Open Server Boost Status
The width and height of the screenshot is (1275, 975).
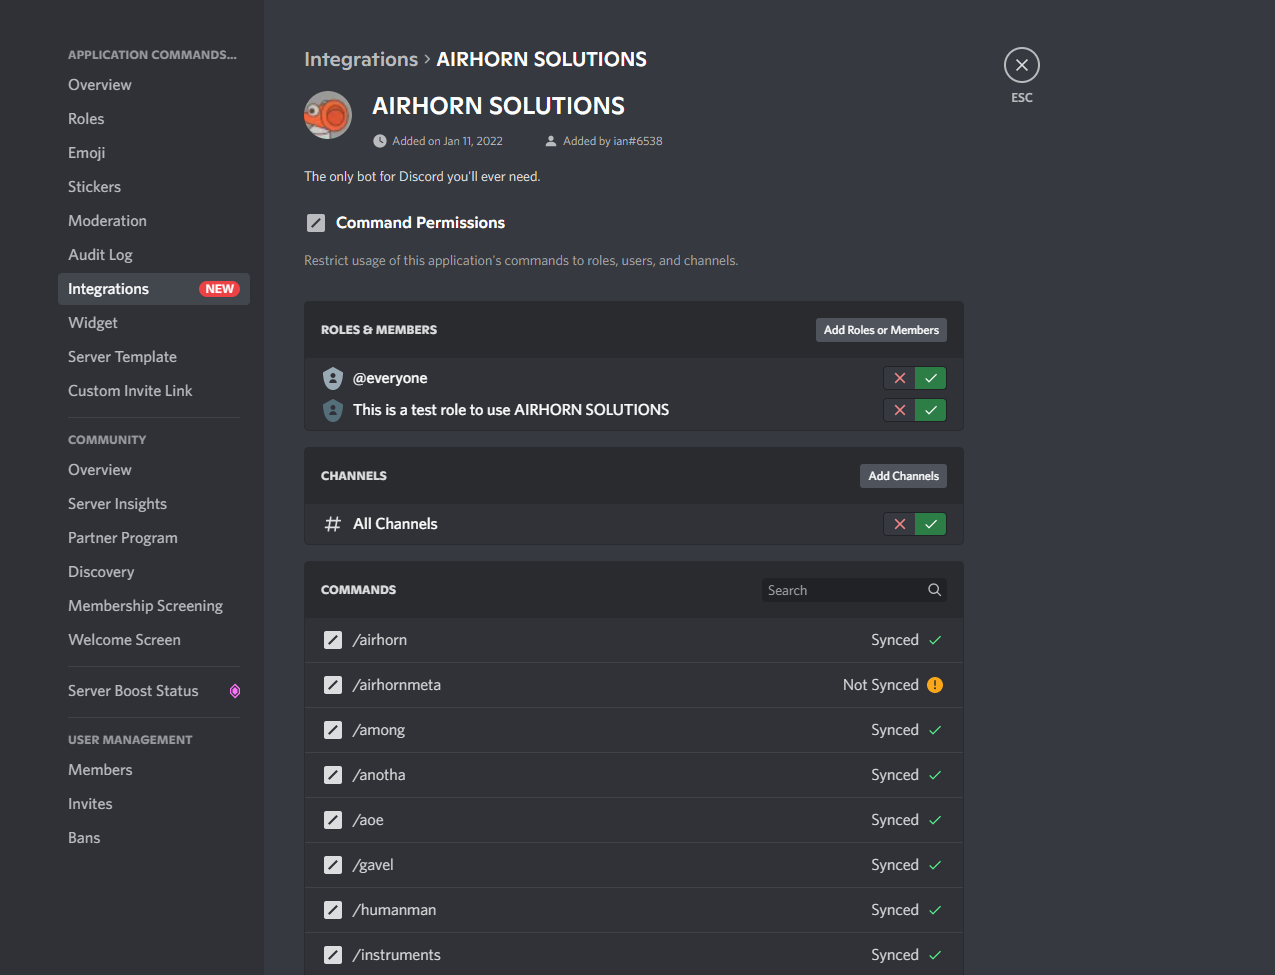click(x=154, y=691)
